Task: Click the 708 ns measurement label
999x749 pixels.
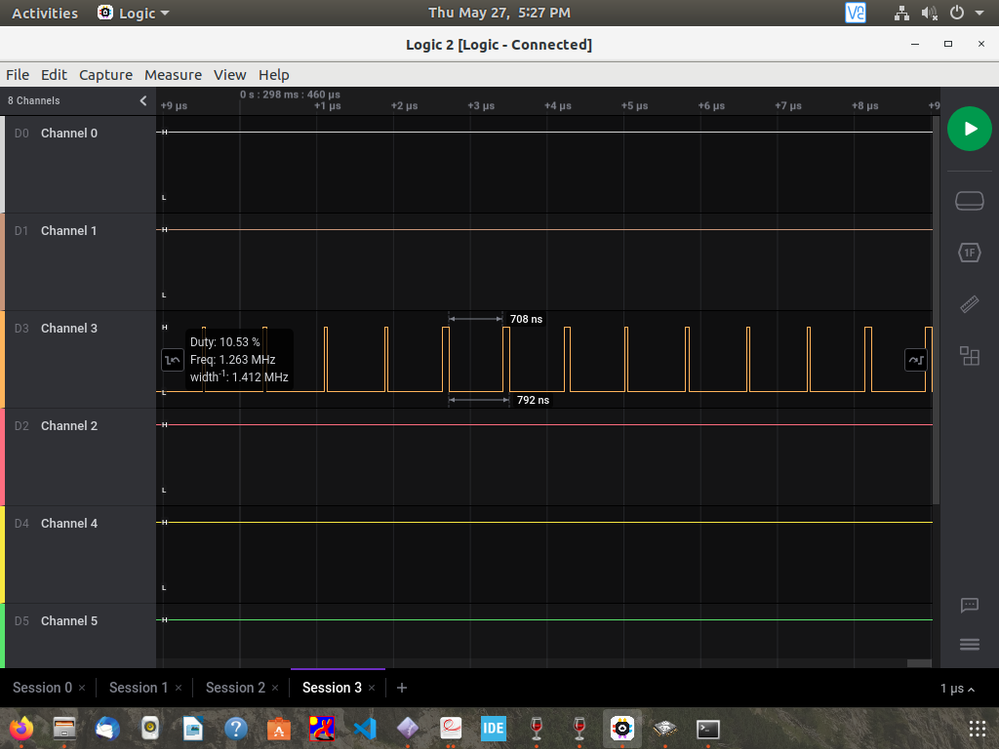Action: (526, 319)
